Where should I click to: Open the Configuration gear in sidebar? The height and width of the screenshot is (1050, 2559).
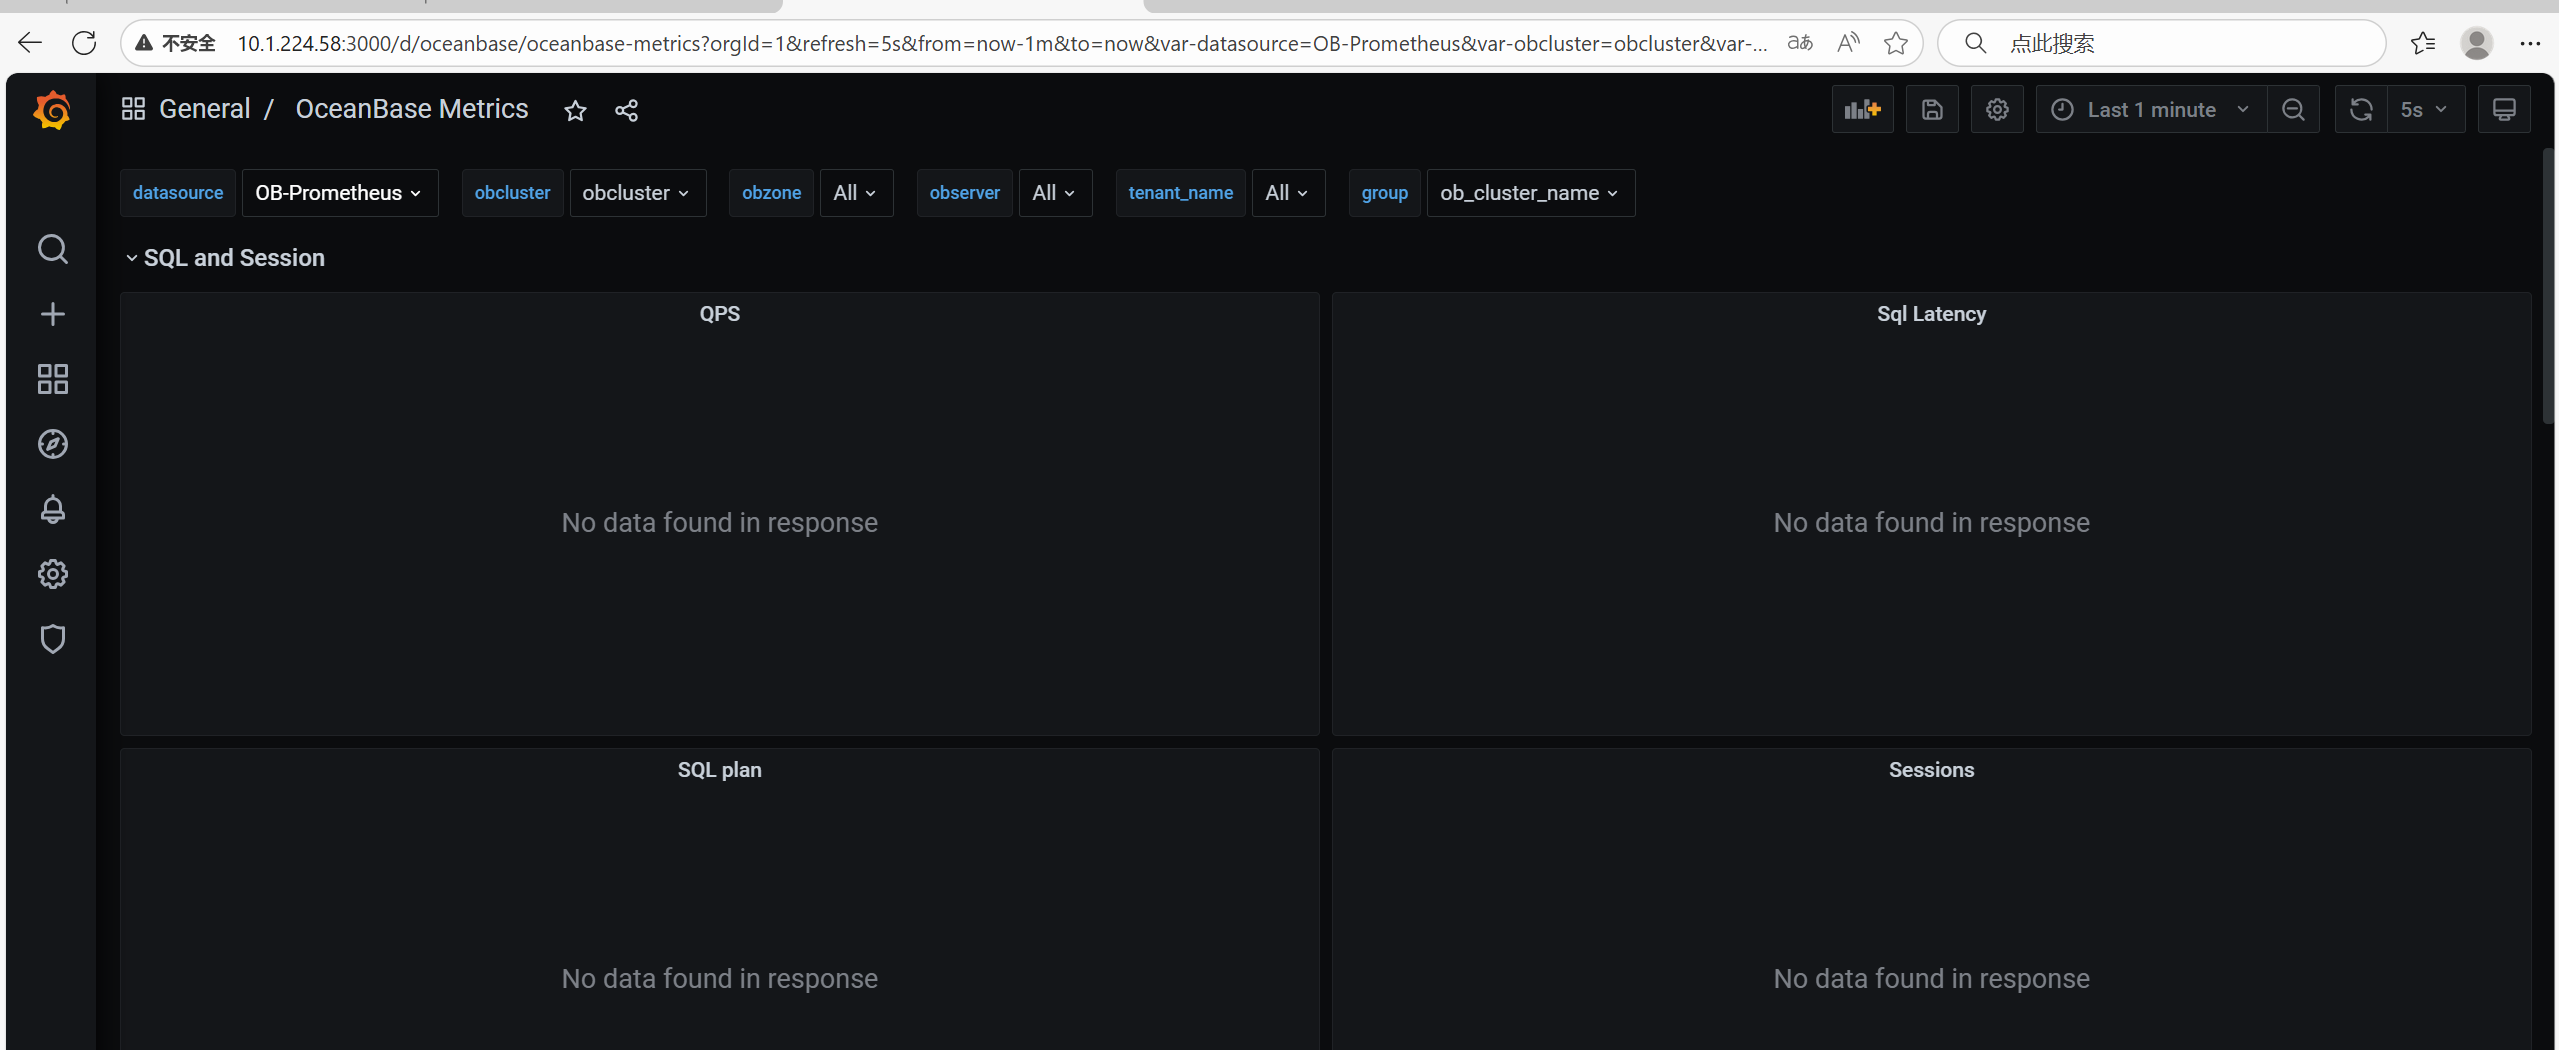tap(52, 574)
